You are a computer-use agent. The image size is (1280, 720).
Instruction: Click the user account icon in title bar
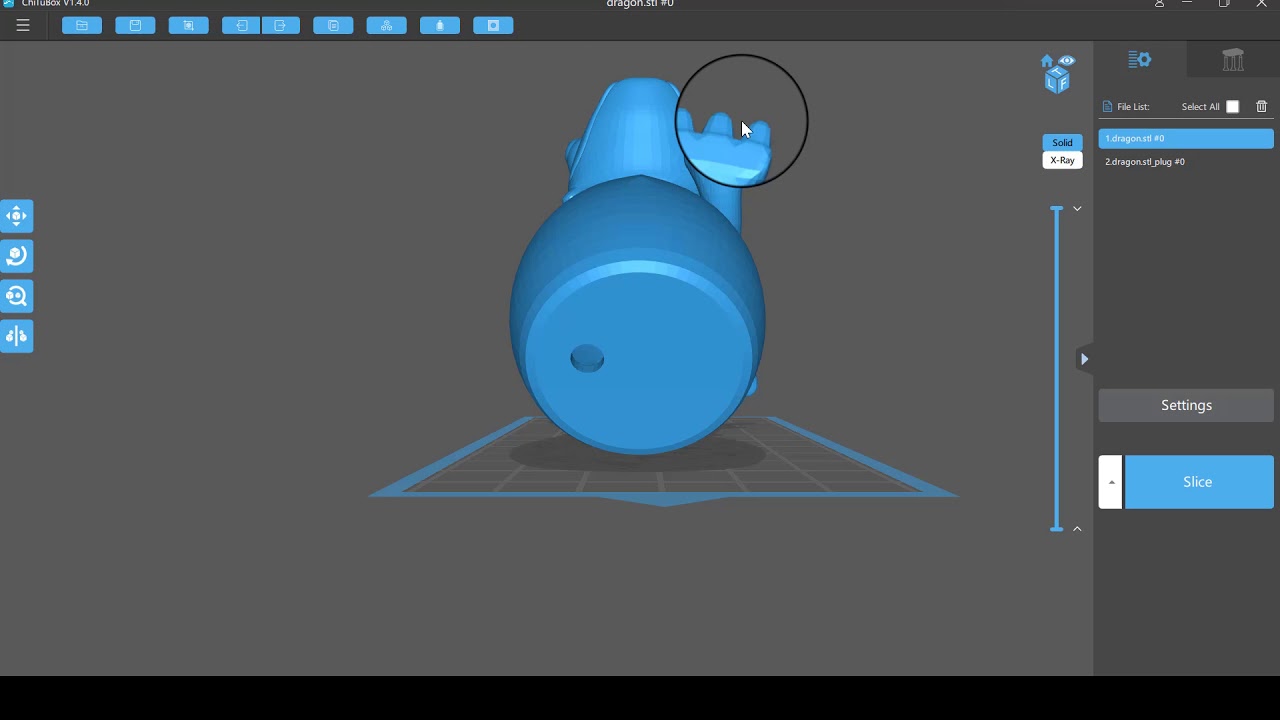tap(1159, 4)
